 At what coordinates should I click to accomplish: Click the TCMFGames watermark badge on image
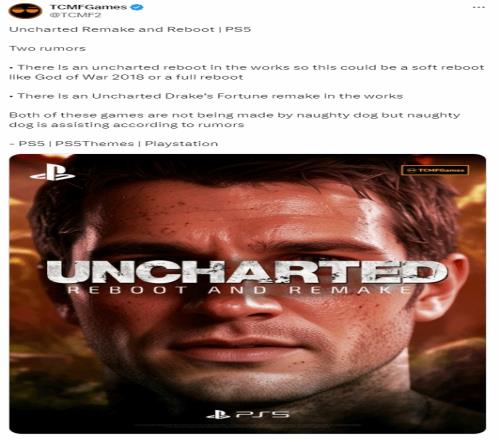pyautogui.click(x=435, y=170)
